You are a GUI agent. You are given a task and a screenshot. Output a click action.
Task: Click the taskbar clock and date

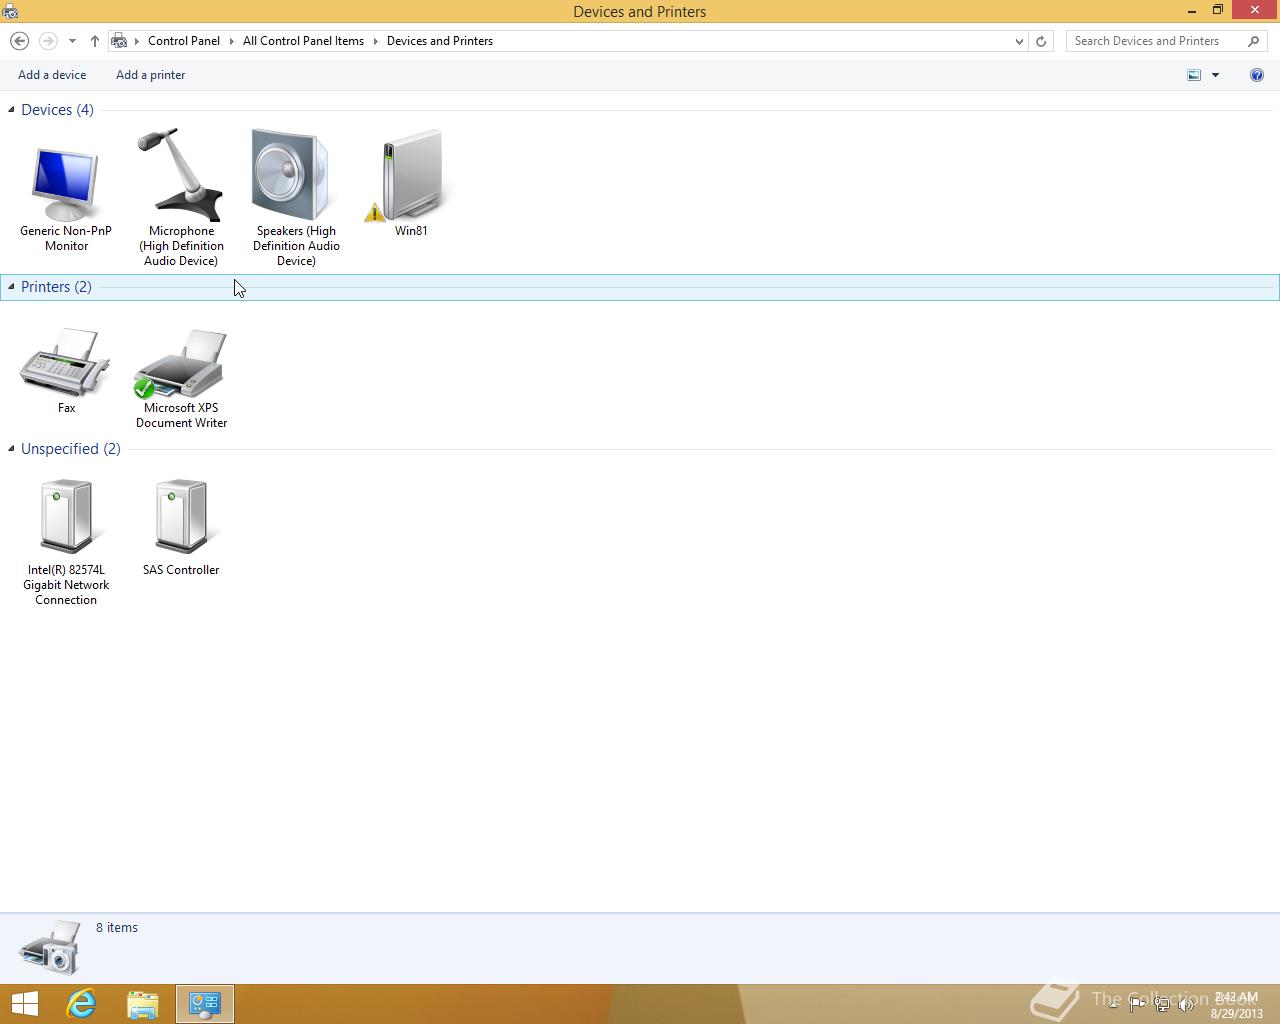1236,1005
